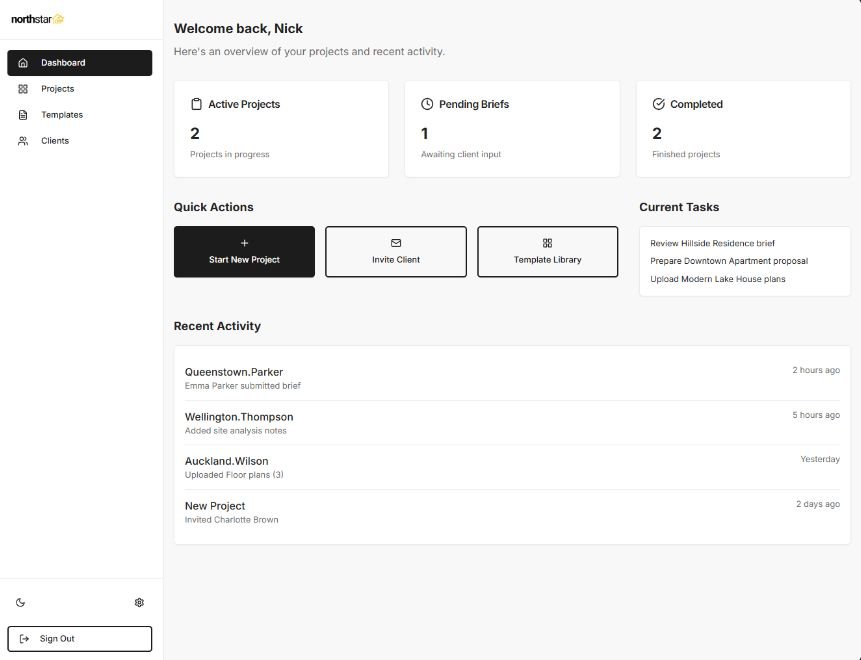
Task: Open Queenstown.Parker activity entry
Action: [512, 378]
